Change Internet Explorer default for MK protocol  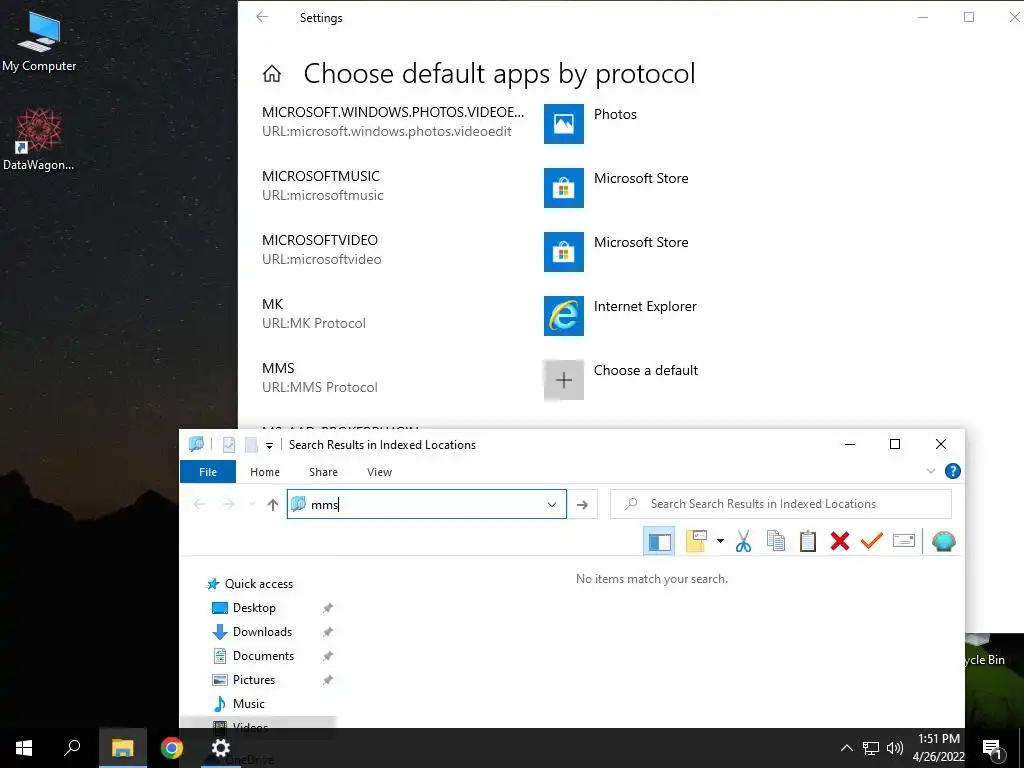(622, 315)
